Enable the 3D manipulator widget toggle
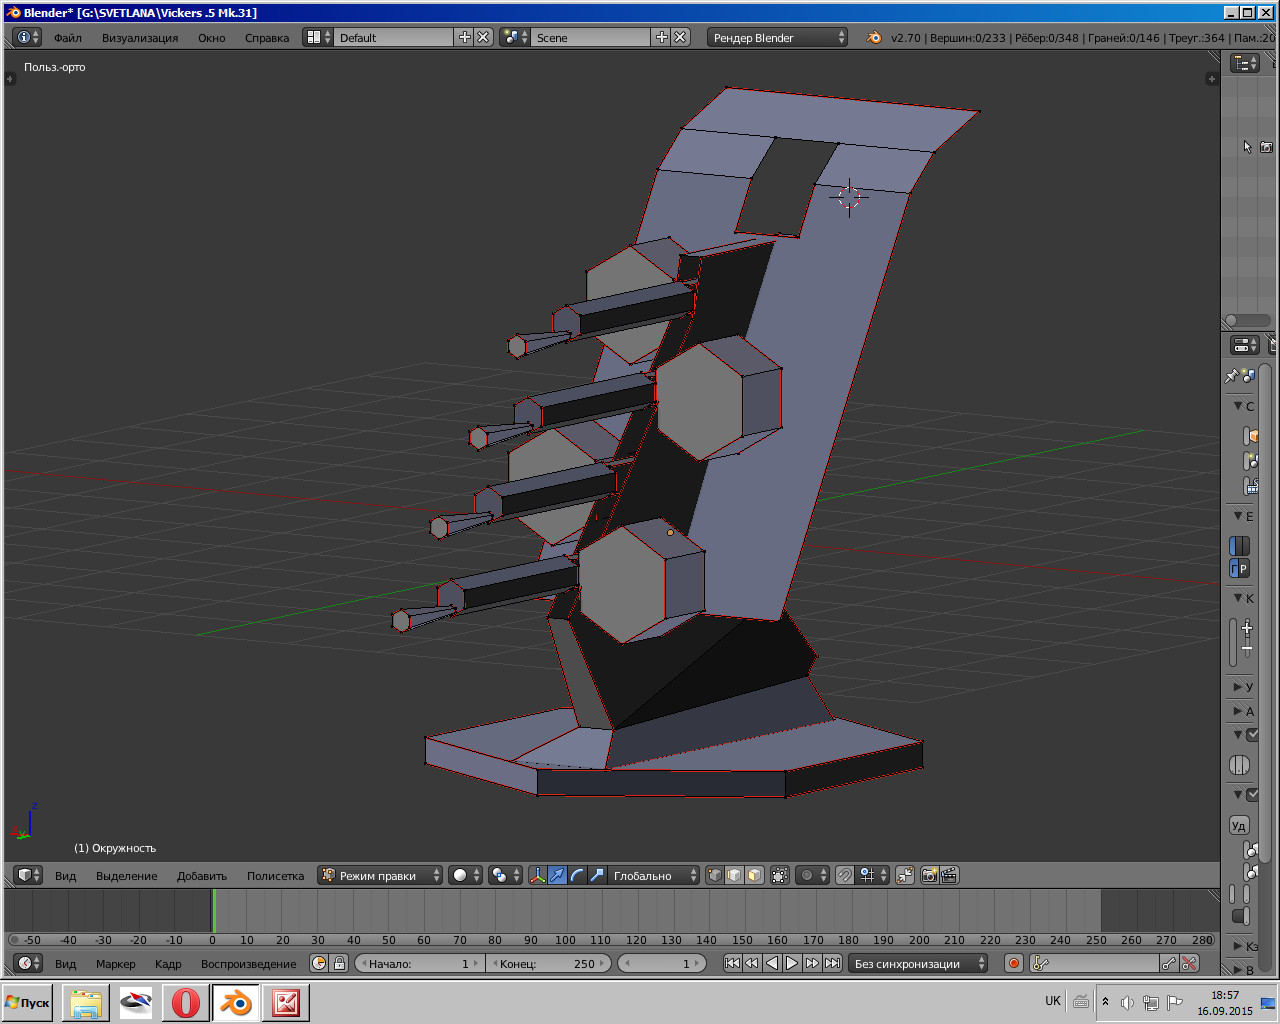 pos(538,875)
